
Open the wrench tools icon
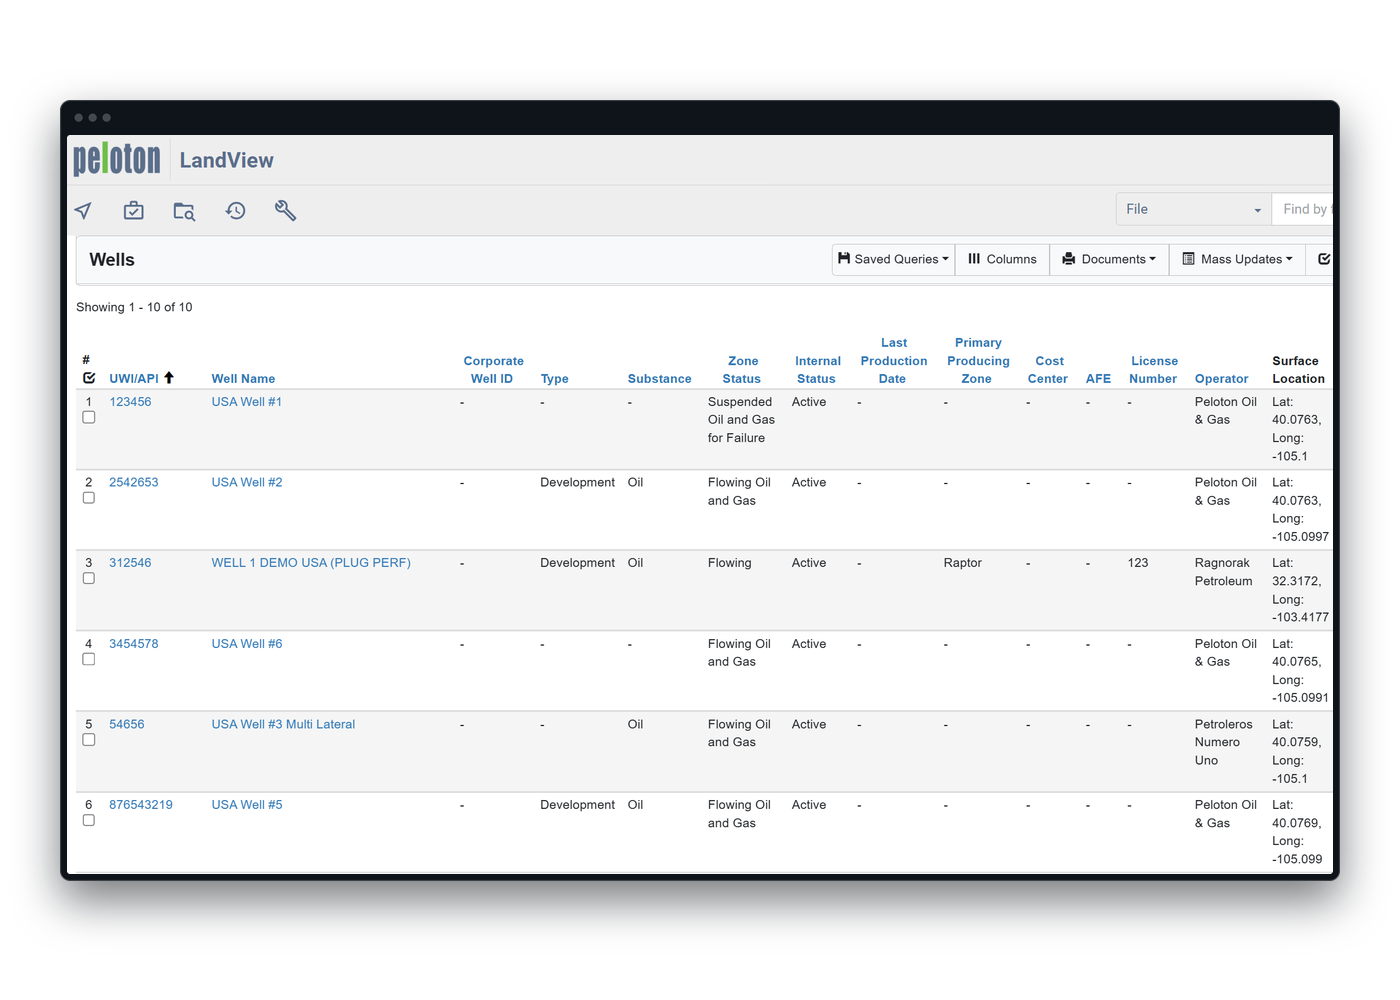(286, 211)
